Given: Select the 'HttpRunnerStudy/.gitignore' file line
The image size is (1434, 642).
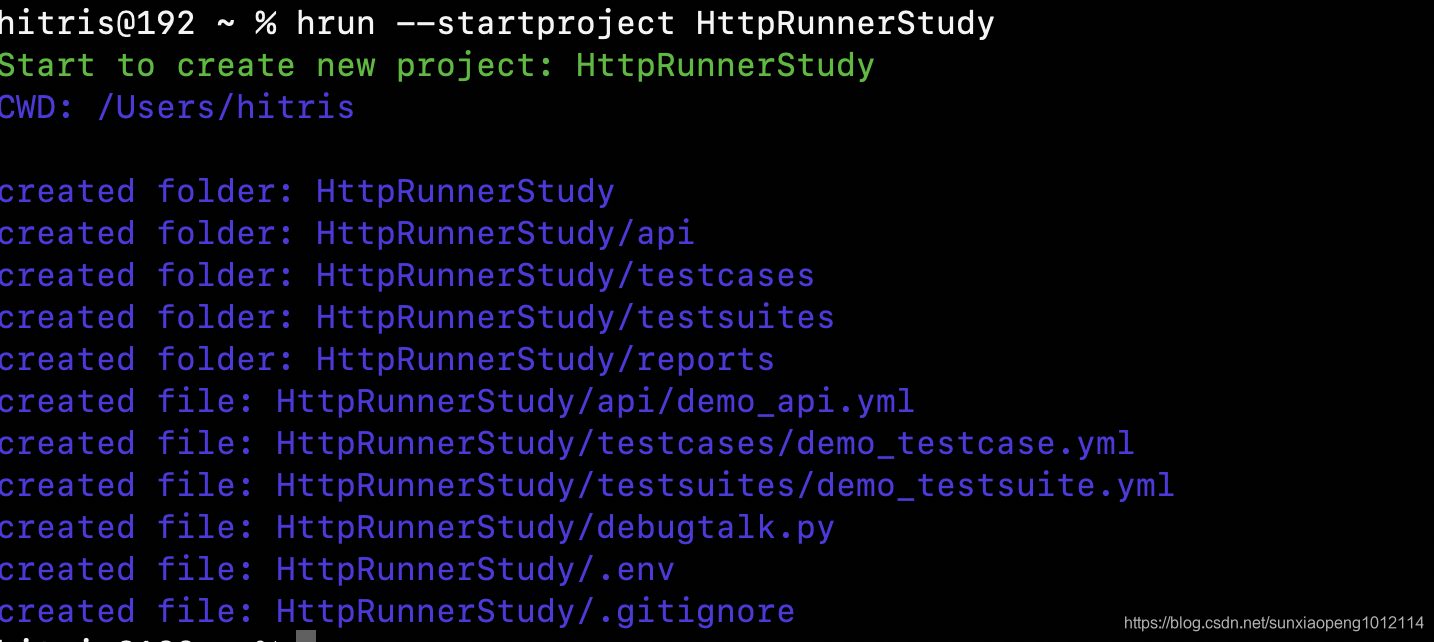Looking at the screenshot, I should pyautogui.click(x=397, y=611).
